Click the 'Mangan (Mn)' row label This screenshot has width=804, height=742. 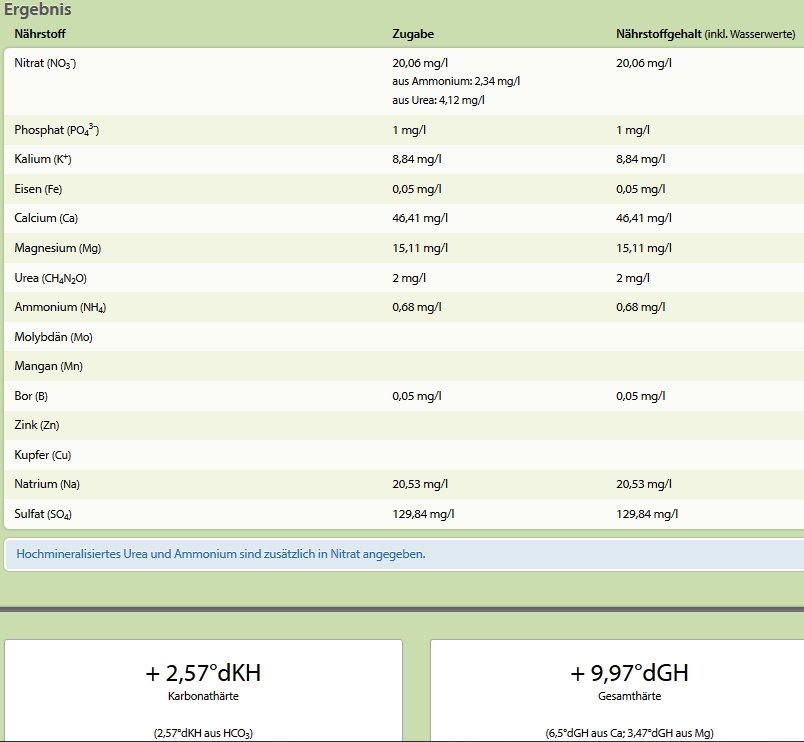coord(48,366)
